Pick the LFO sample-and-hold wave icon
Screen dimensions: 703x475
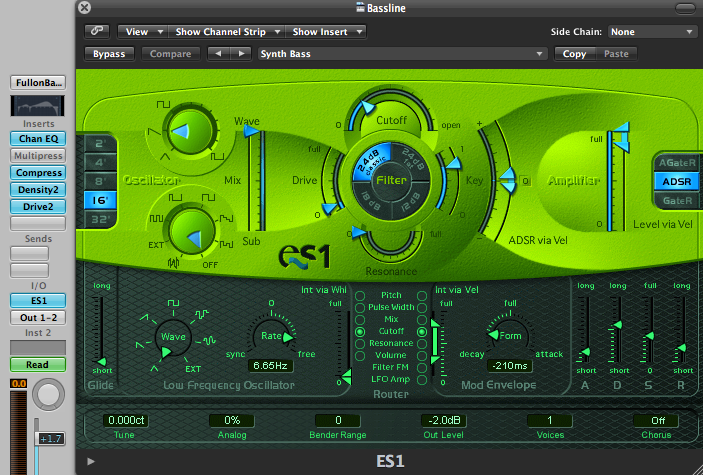pos(201,314)
